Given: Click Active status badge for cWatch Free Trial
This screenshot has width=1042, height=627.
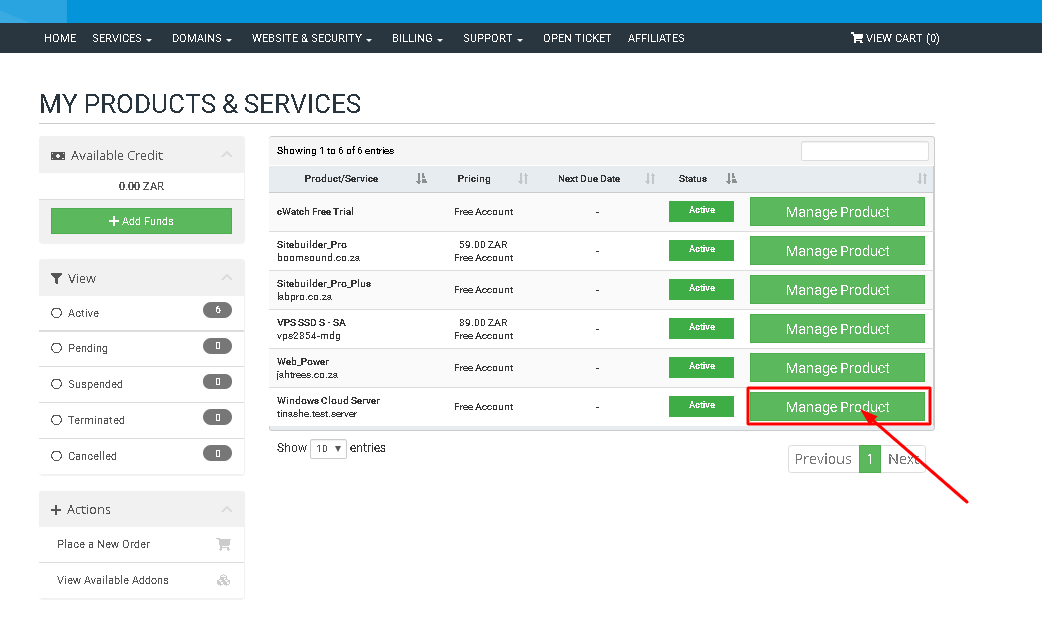Looking at the screenshot, I should (x=701, y=211).
